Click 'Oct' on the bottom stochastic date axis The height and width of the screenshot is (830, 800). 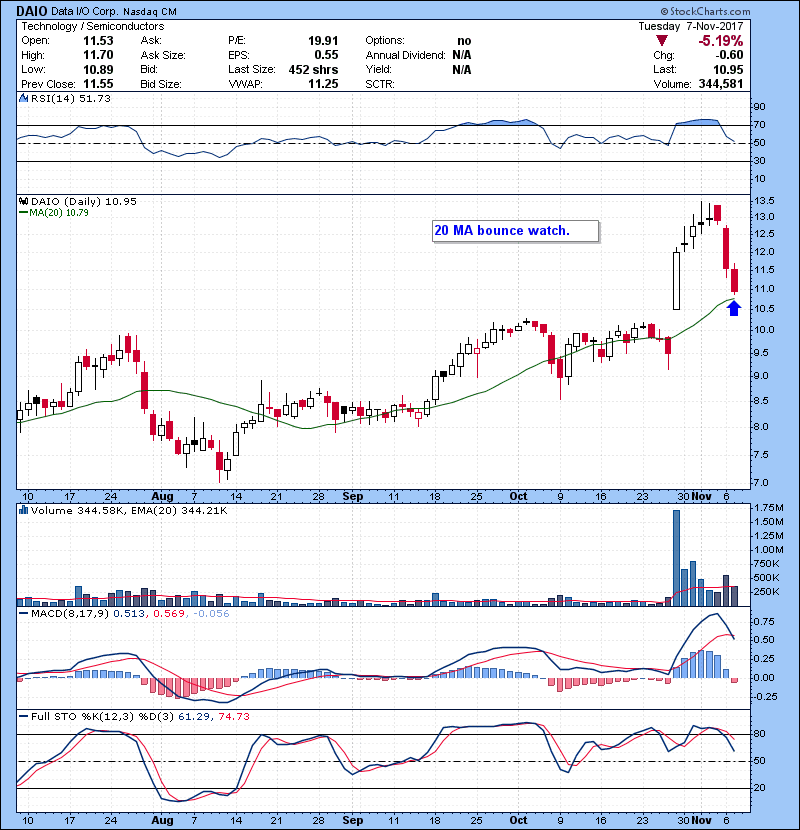[518, 820]
